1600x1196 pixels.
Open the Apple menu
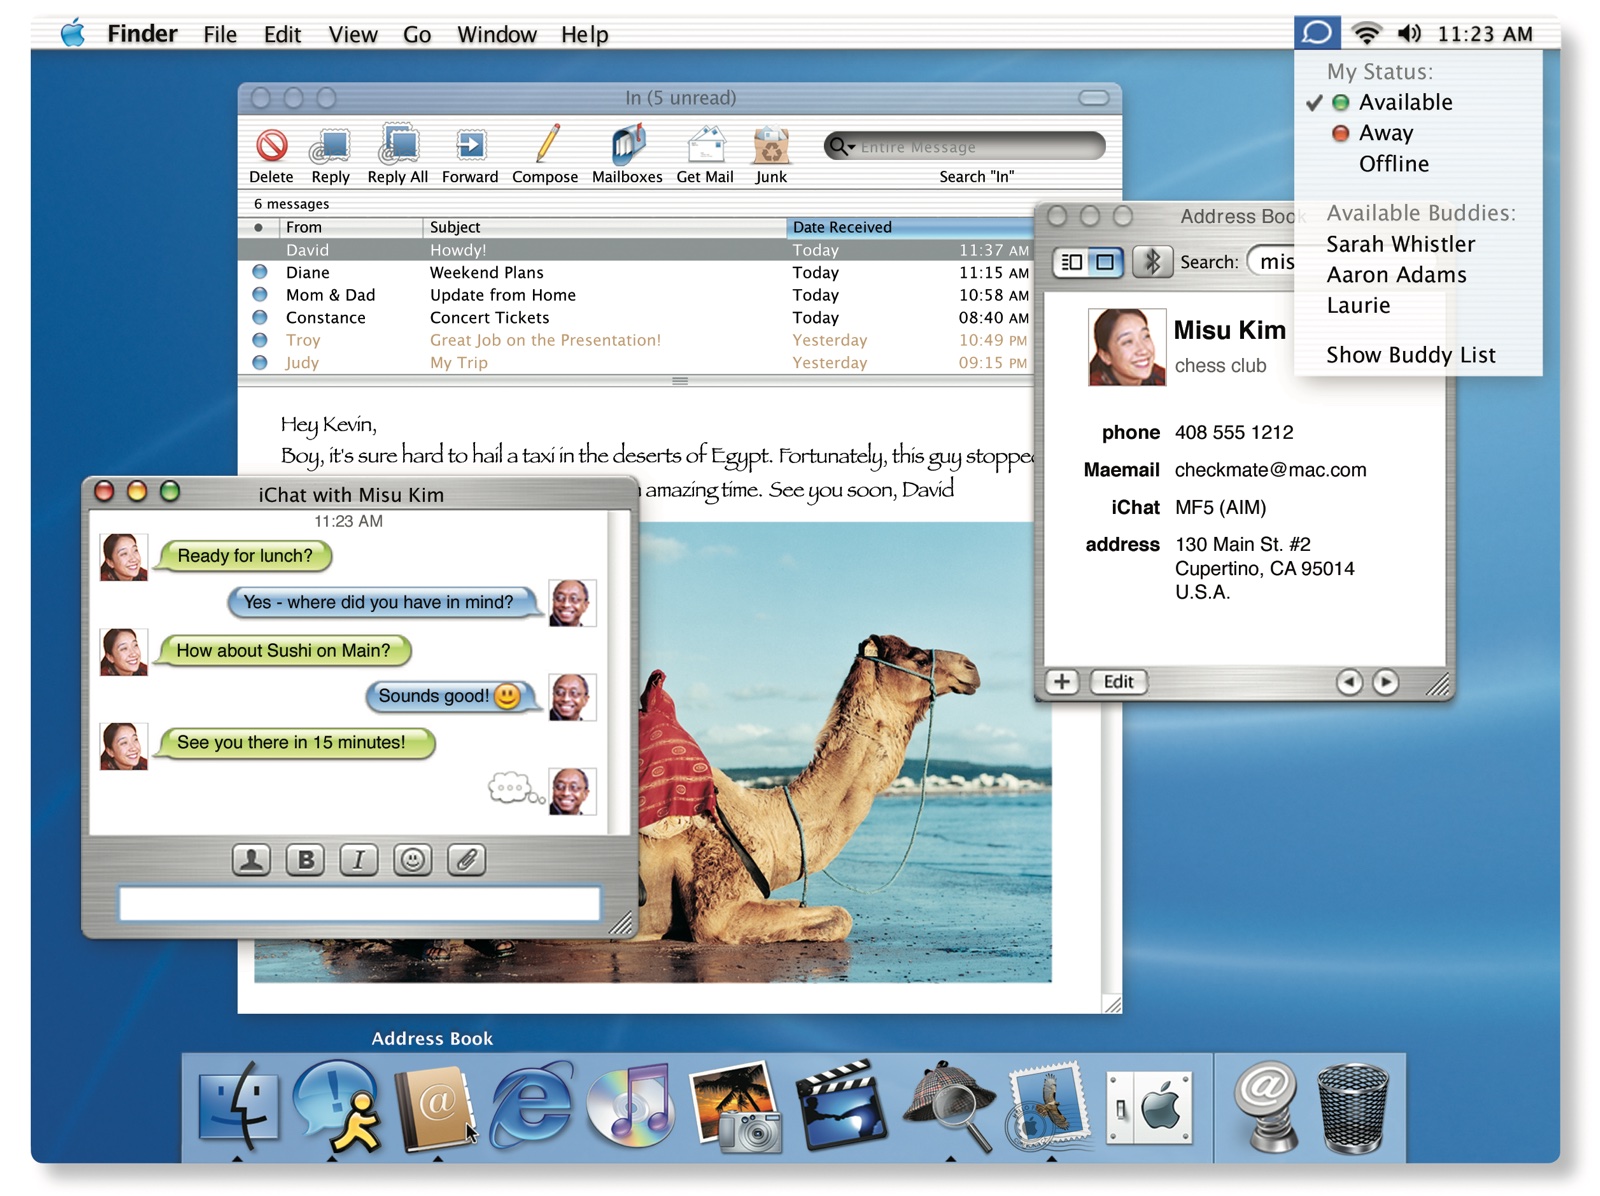point(72,33)
